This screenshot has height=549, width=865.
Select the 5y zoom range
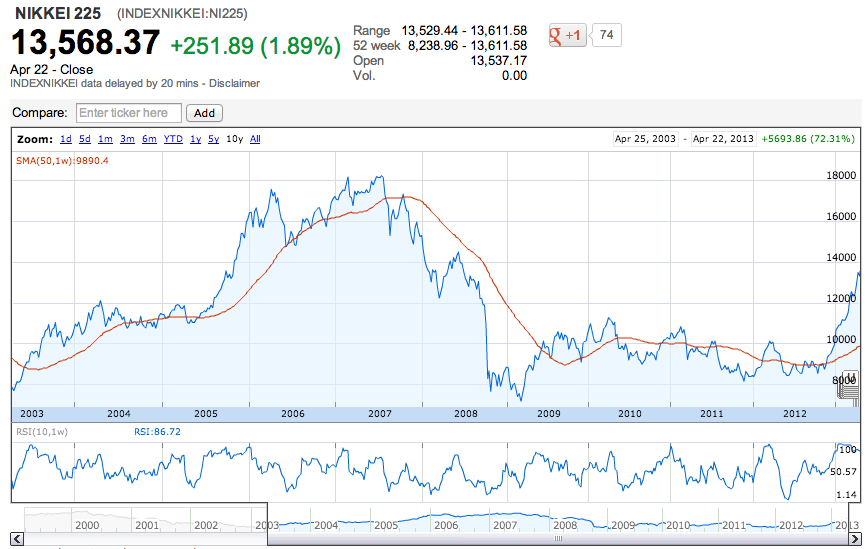pos(213,139)
